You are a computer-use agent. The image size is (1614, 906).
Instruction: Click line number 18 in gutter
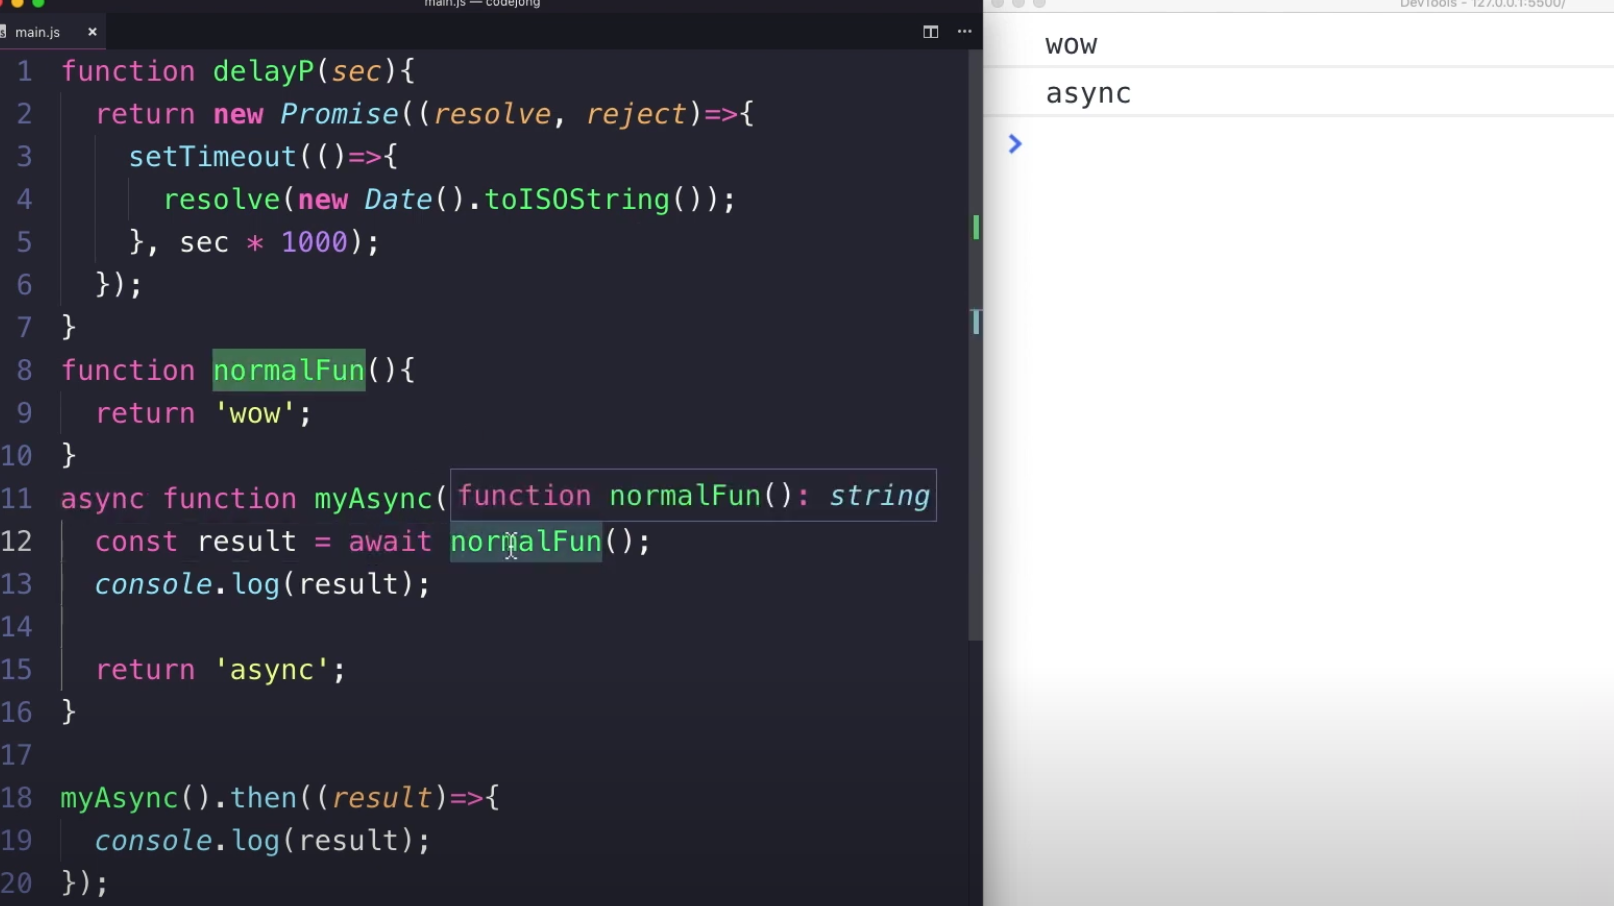point(17,798)
